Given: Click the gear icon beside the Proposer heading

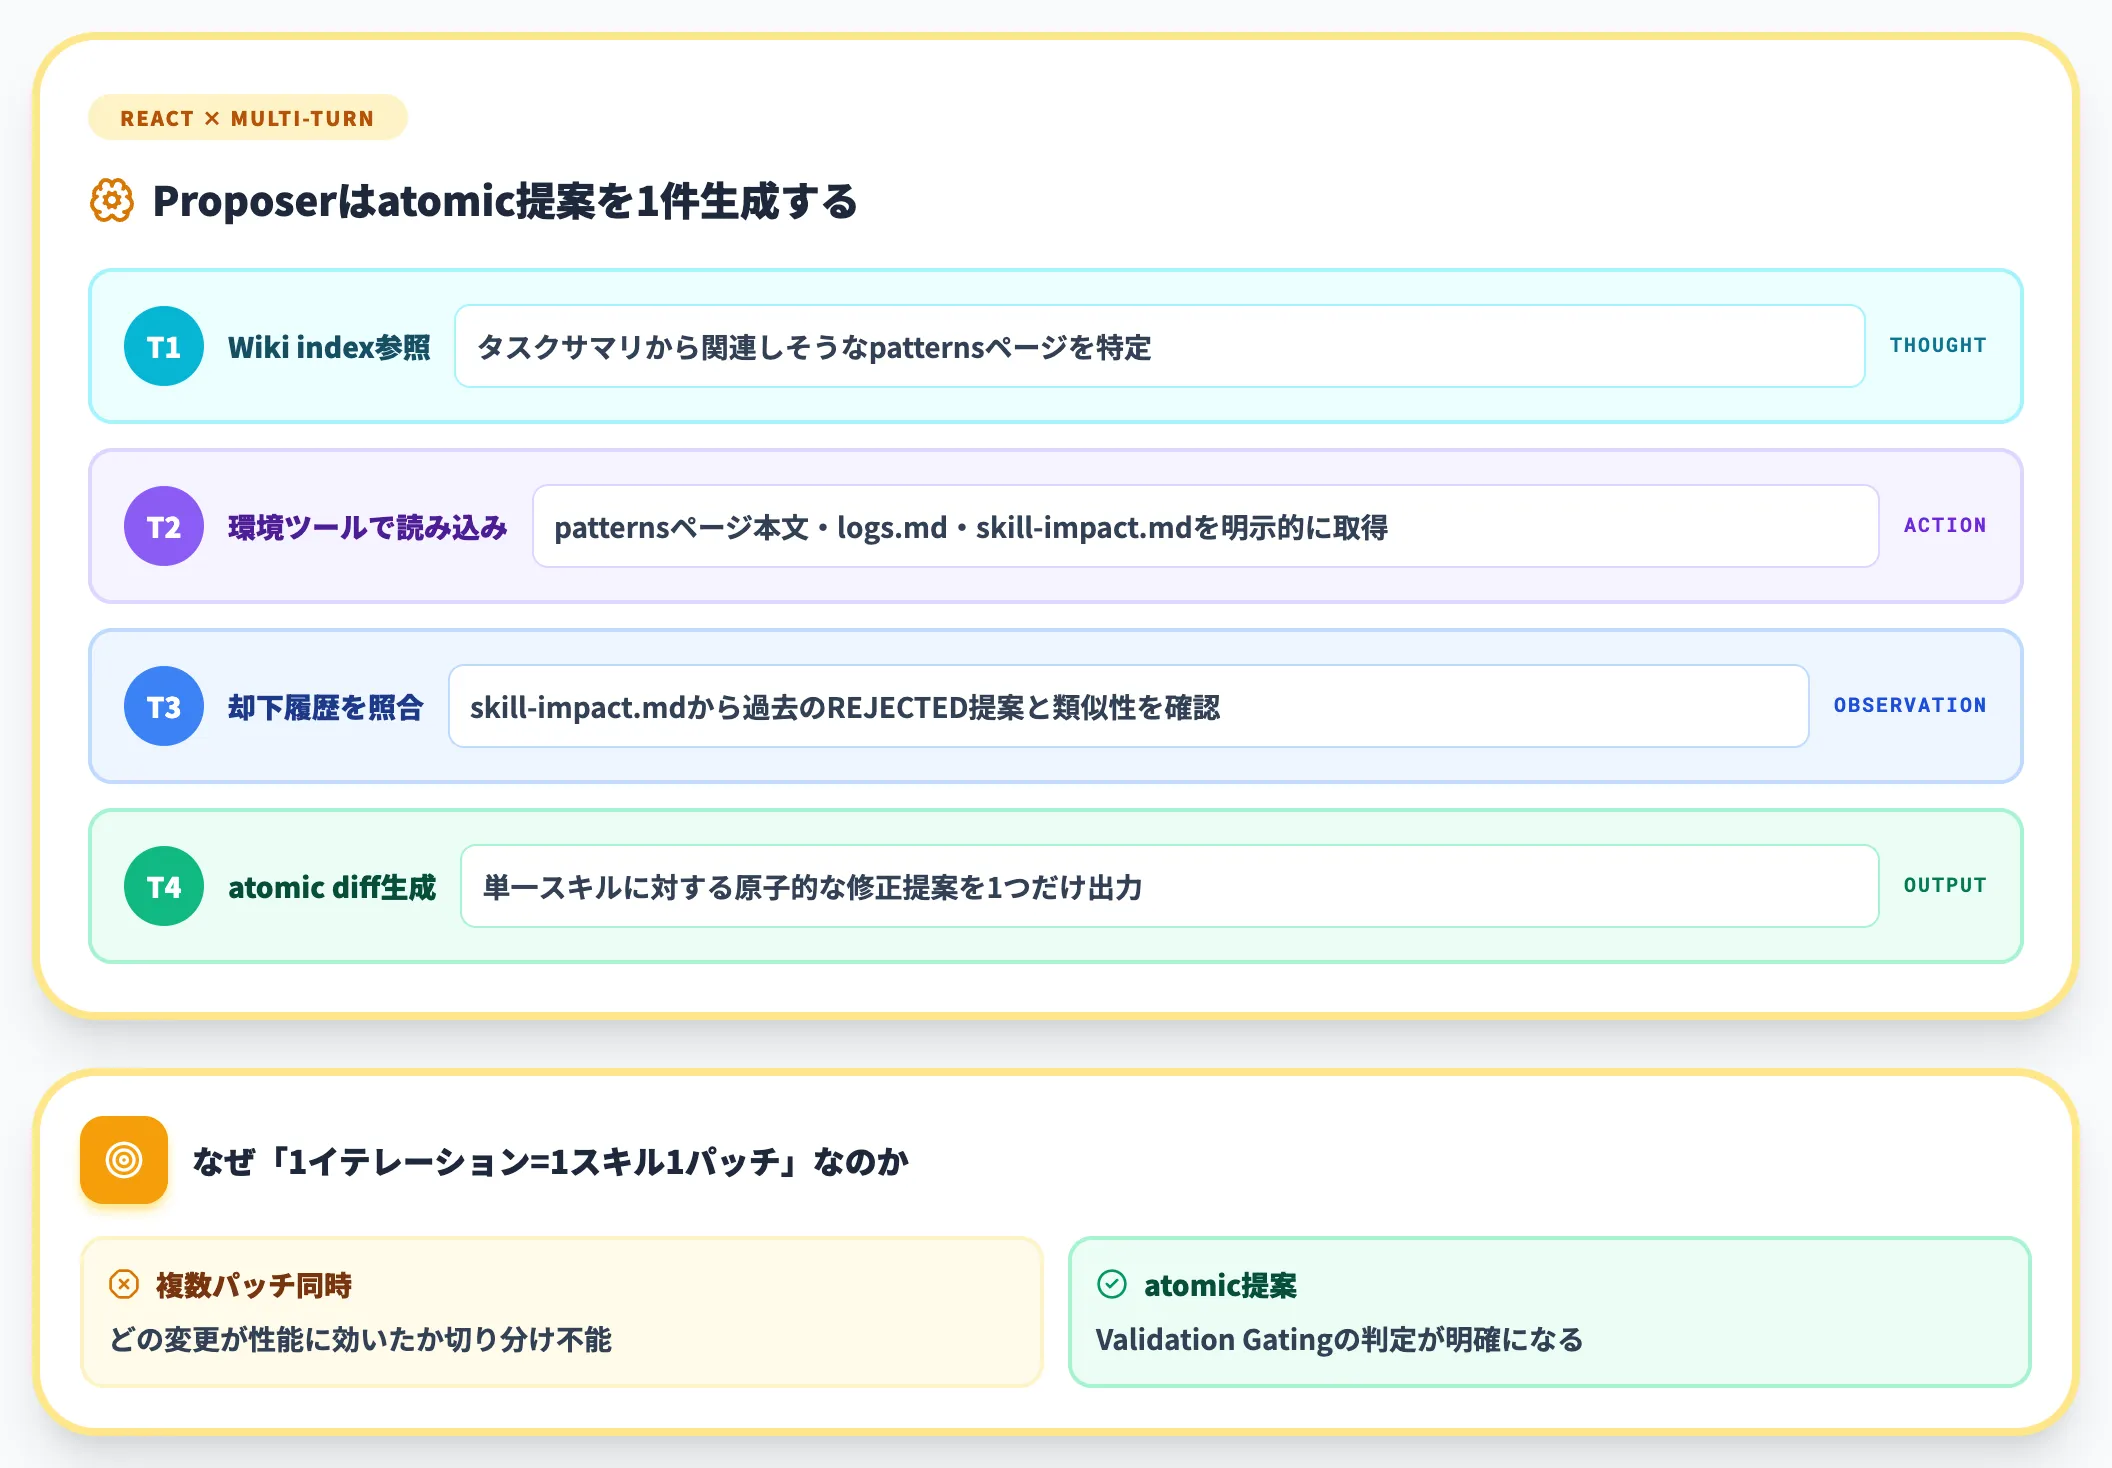Looking at the screenshot, I should (112, 201).
